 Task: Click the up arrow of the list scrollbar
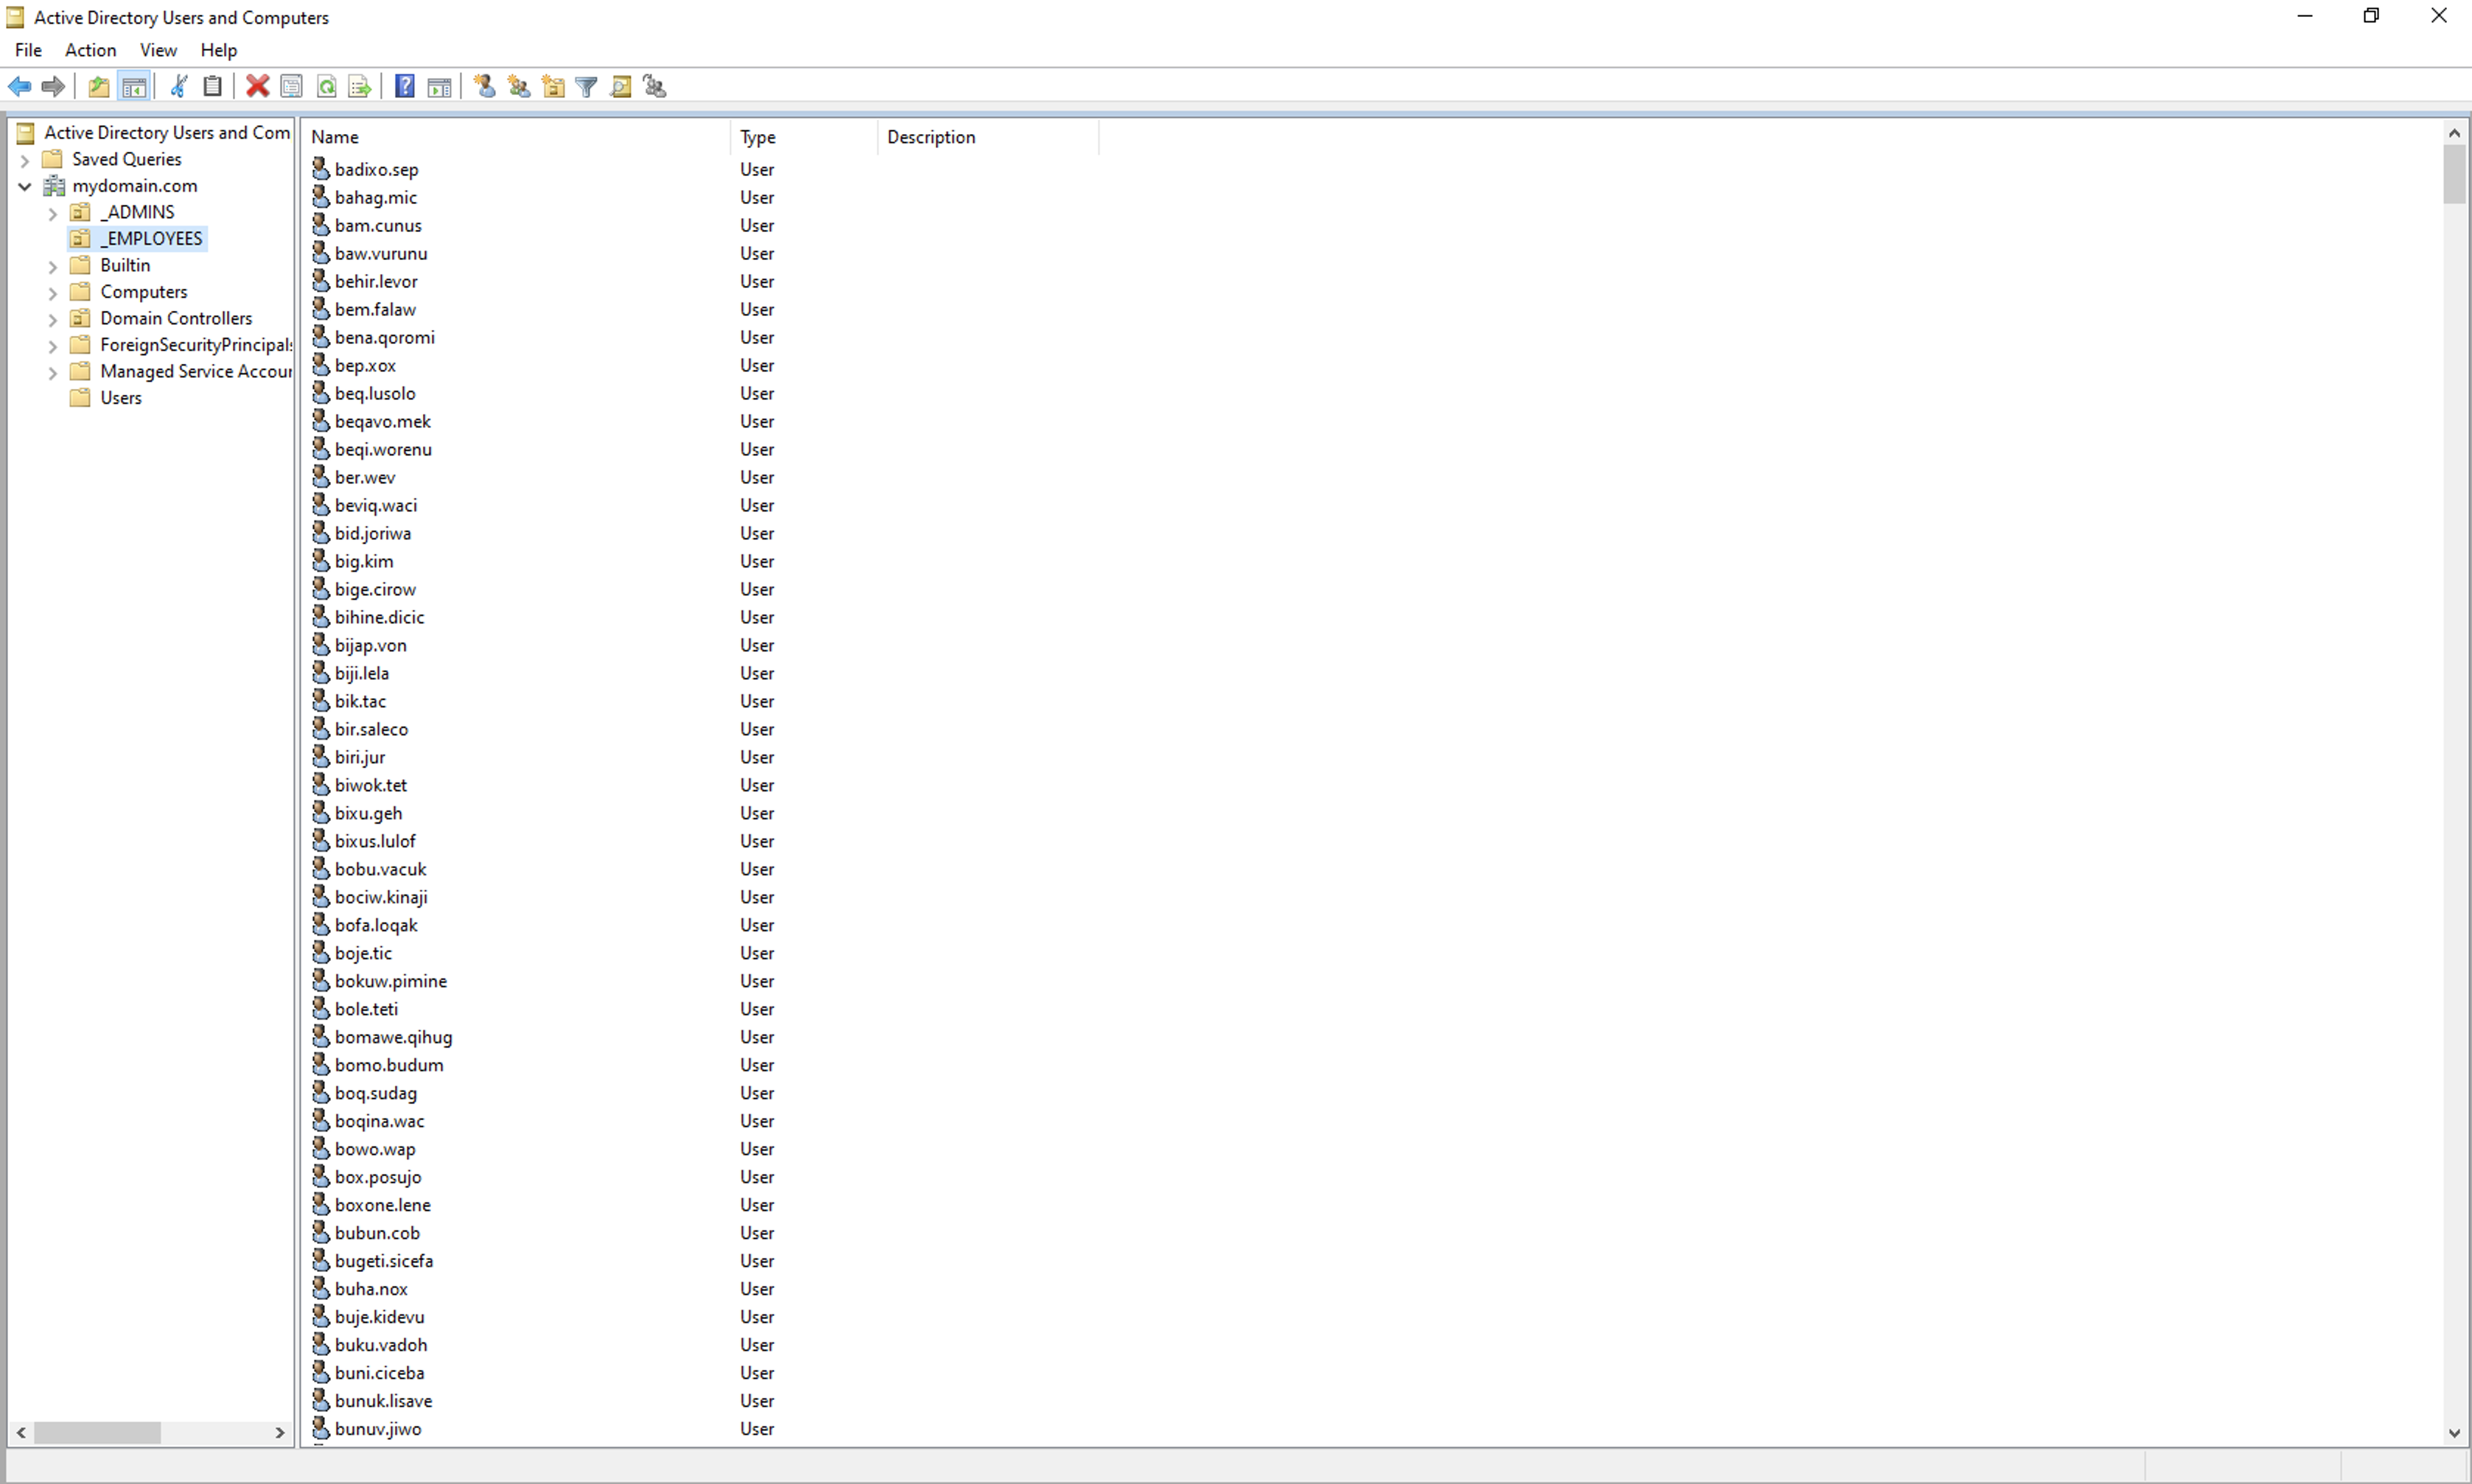pyautogui.click(x=2454, y=133)
